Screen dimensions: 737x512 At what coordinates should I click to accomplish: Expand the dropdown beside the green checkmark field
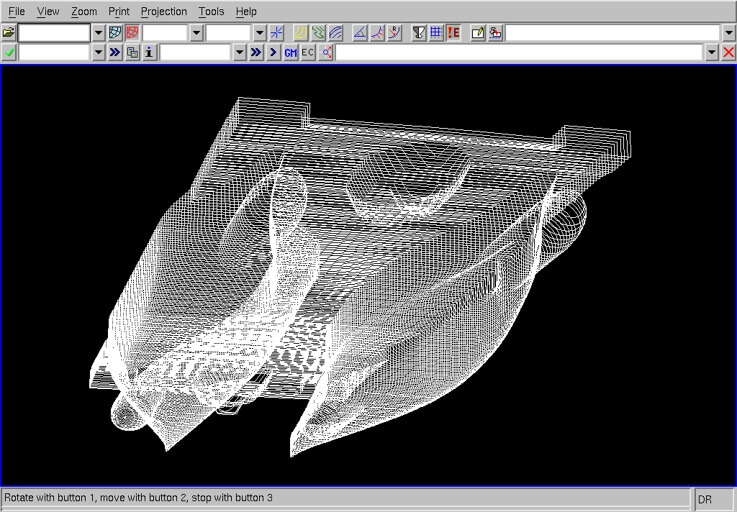pyautogui.click(x=98, y=52)
